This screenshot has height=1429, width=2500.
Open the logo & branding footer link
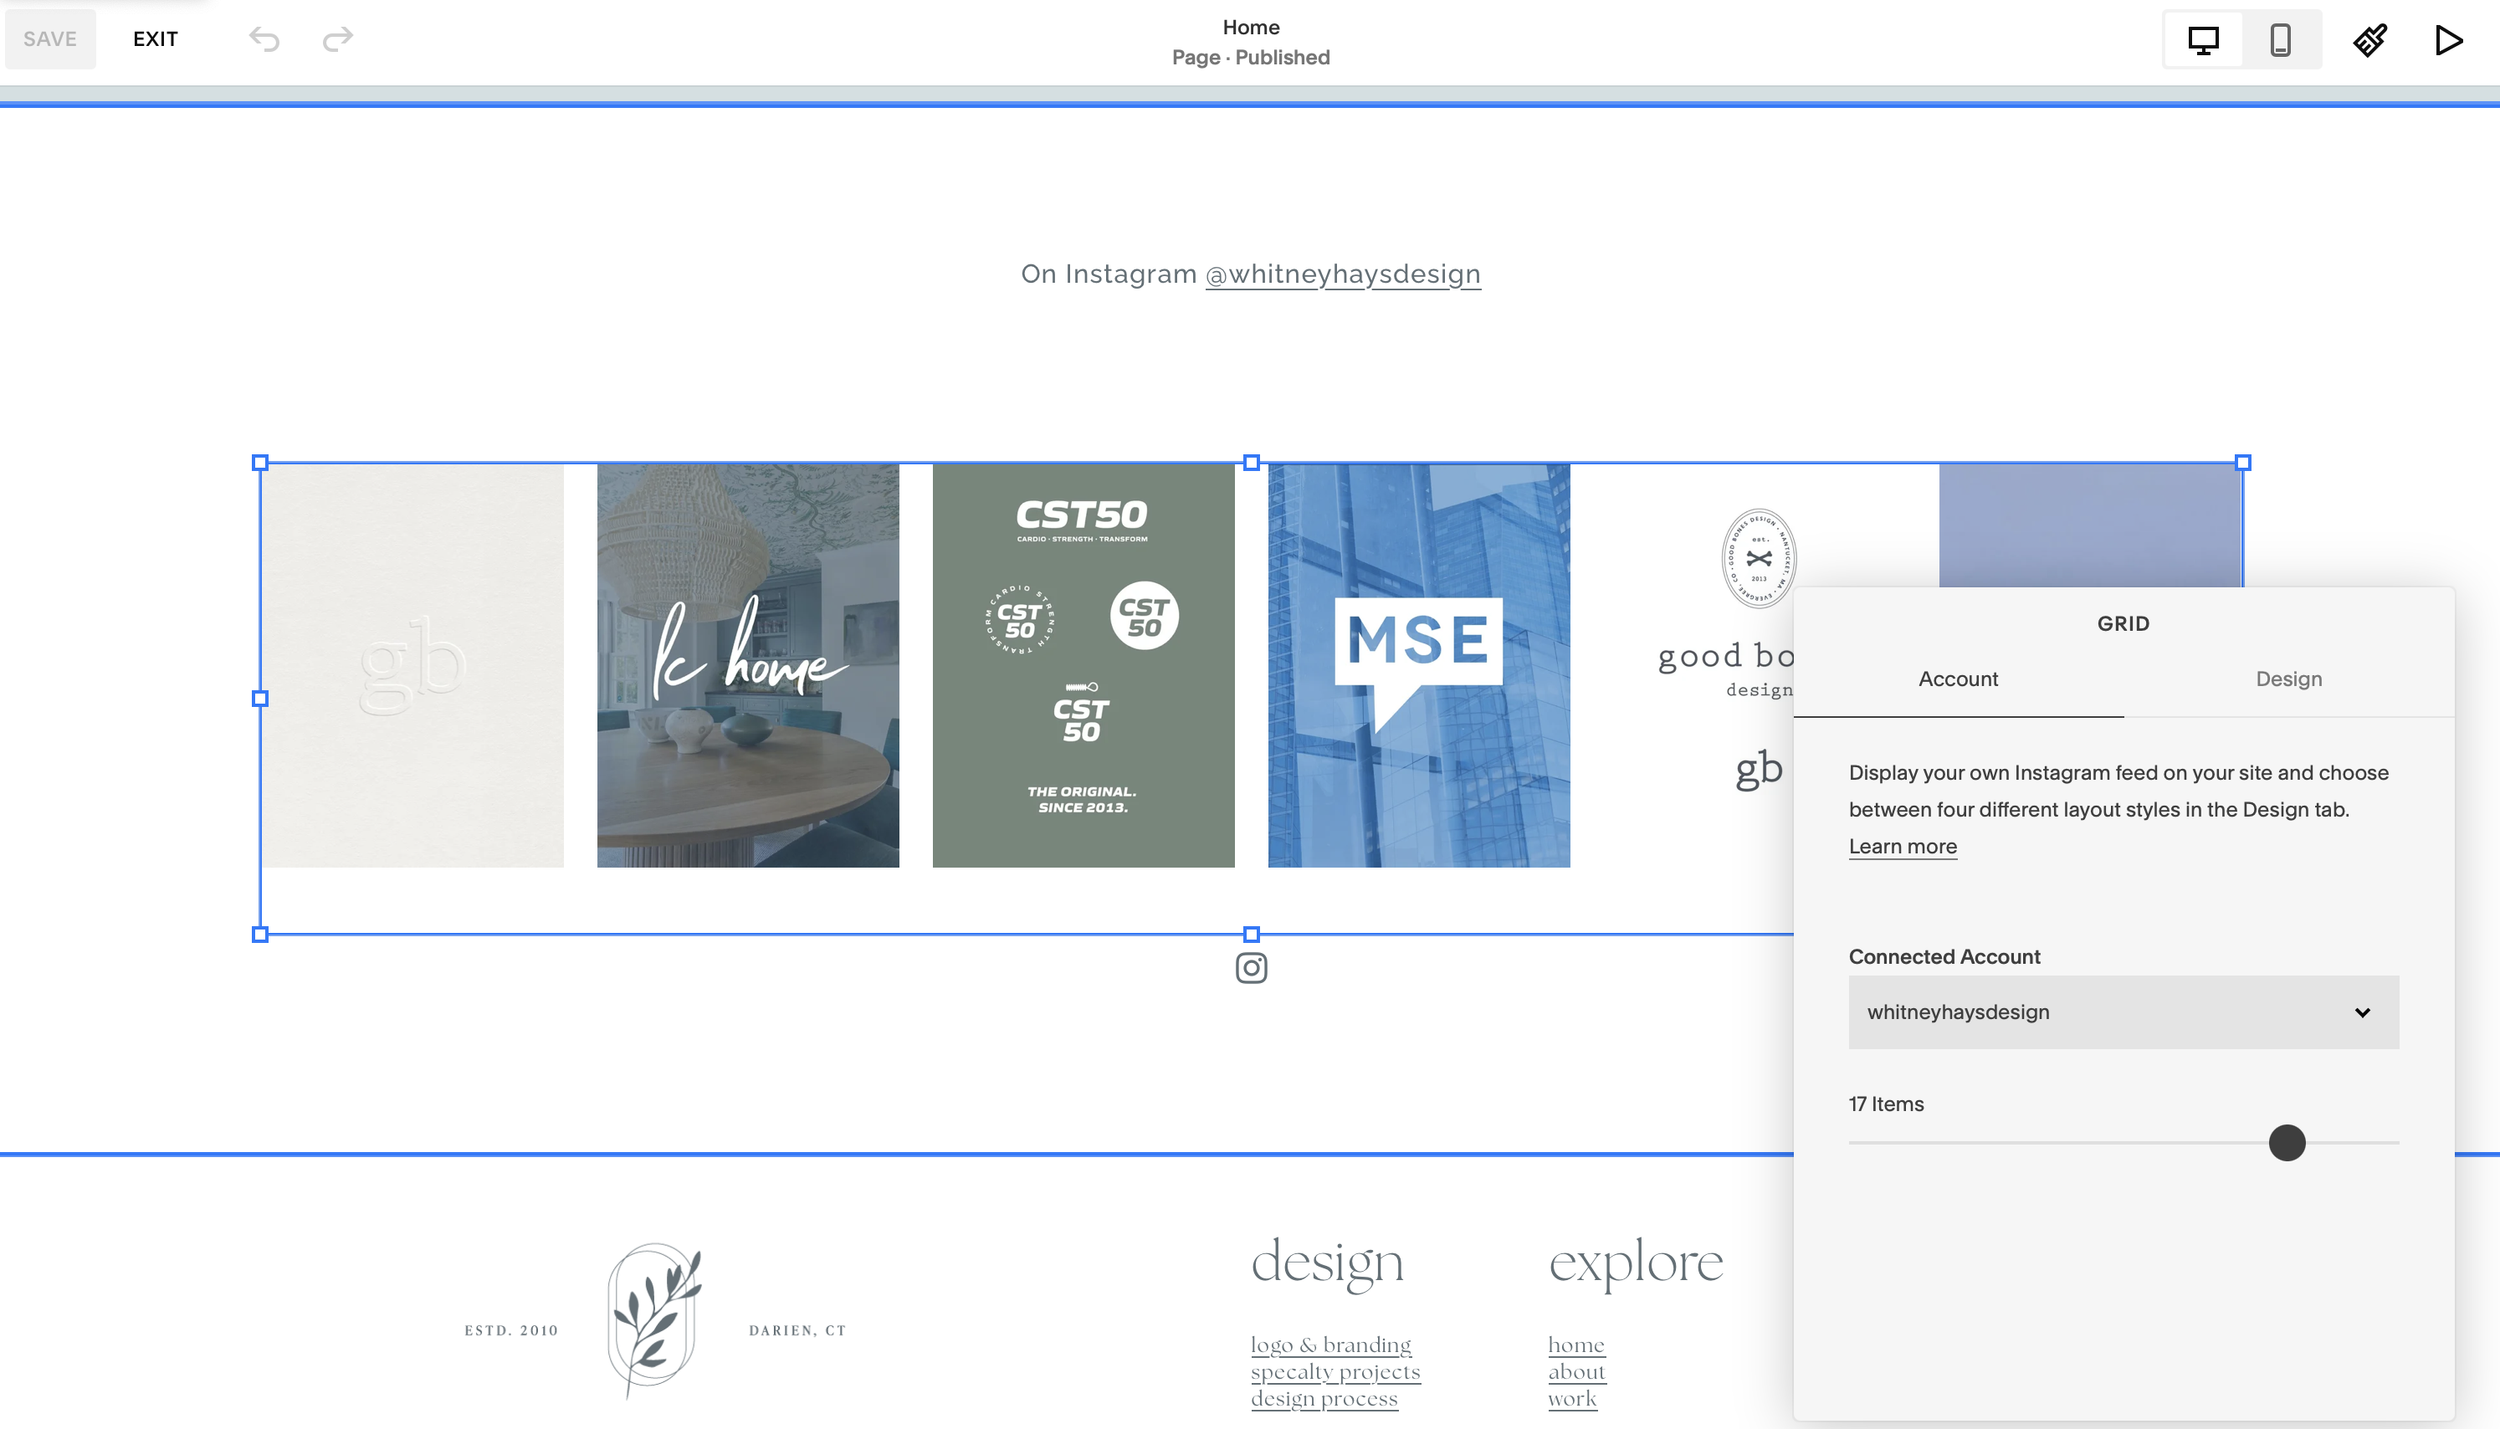coord(1331,1345)
